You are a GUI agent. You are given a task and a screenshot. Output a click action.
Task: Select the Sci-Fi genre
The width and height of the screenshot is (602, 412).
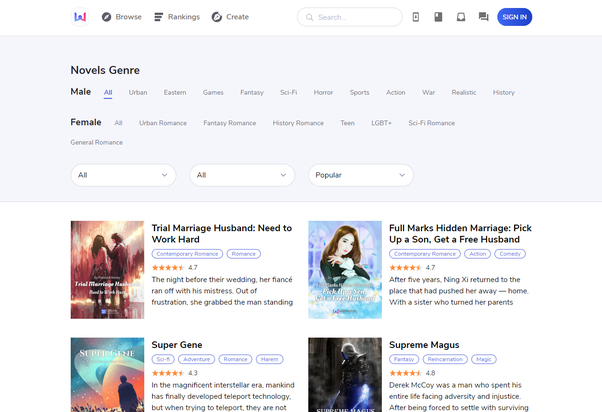pos(288,93)
